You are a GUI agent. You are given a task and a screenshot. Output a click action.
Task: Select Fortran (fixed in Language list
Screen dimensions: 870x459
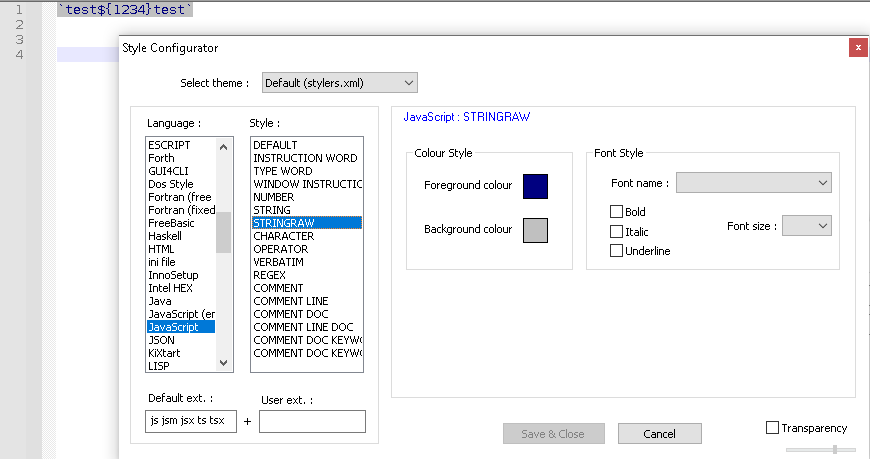181,210
